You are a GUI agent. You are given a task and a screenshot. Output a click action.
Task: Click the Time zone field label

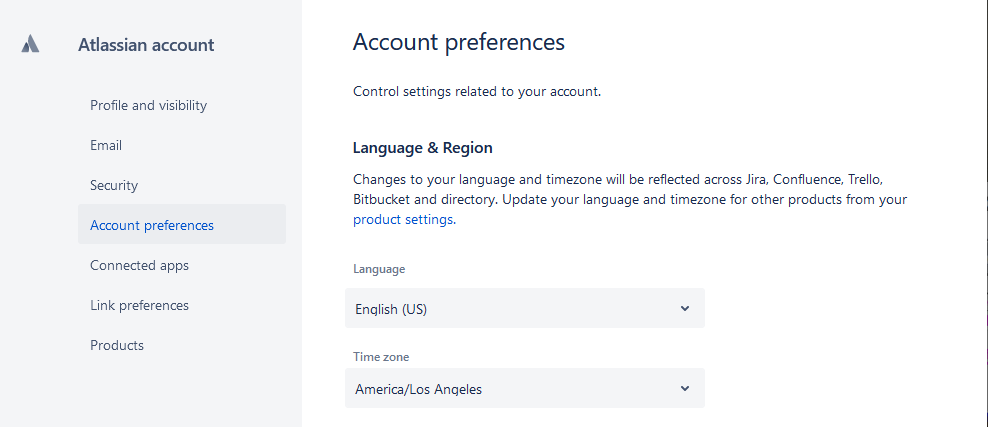[381, 357]
